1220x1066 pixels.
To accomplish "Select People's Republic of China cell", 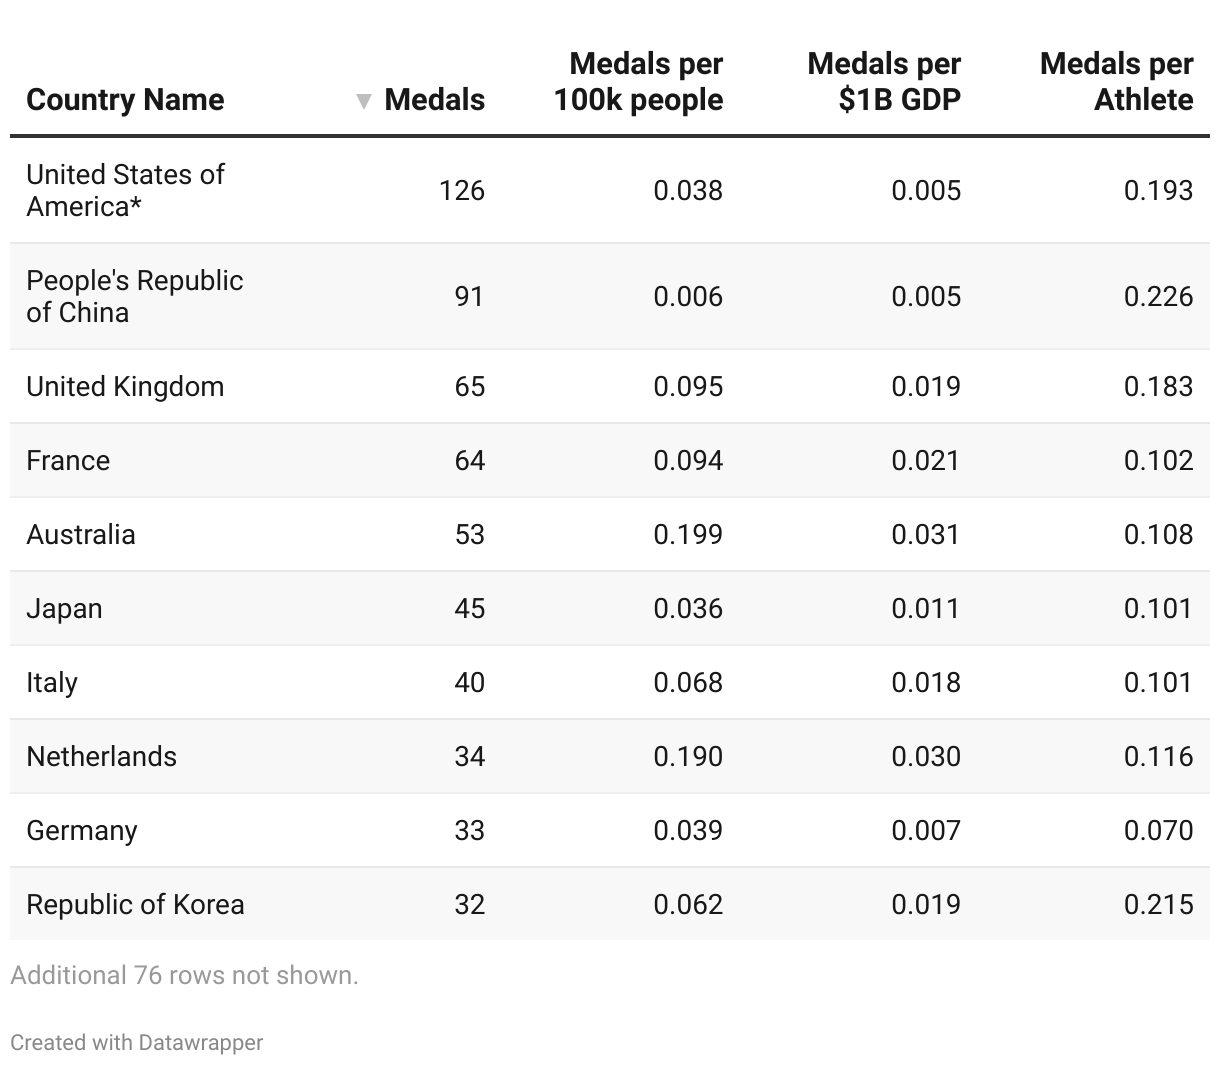I will click(x=134, y=296).
